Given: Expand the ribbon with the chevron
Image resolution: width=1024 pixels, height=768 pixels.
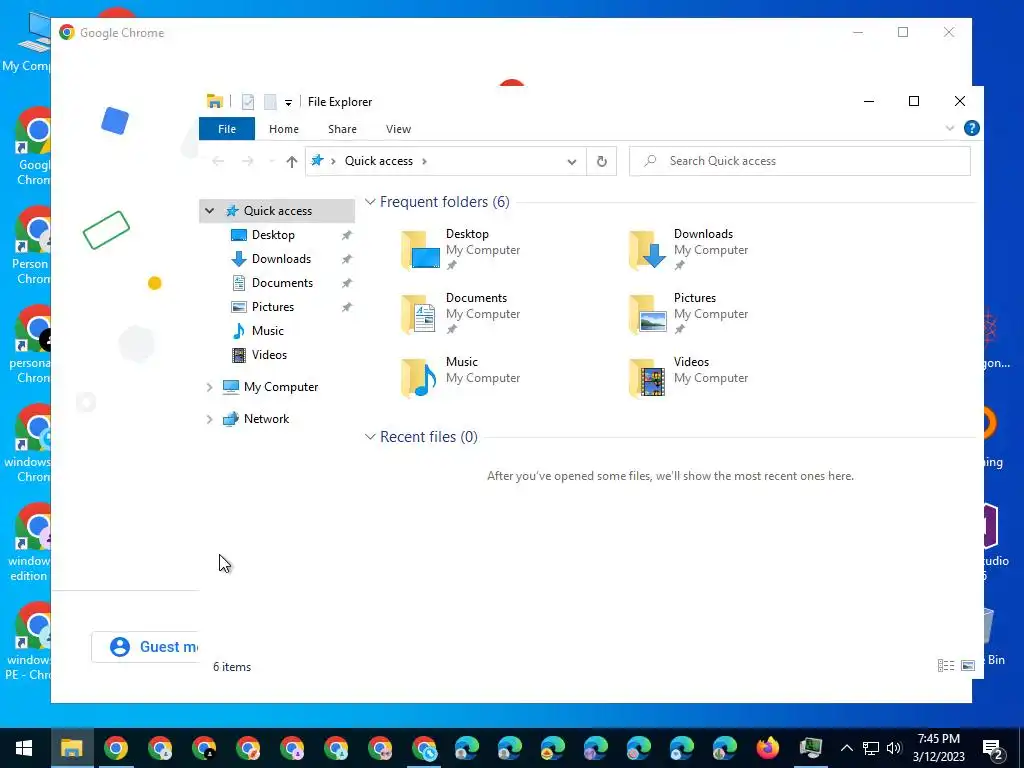Looking at the screenshot, I should (950, 128).
